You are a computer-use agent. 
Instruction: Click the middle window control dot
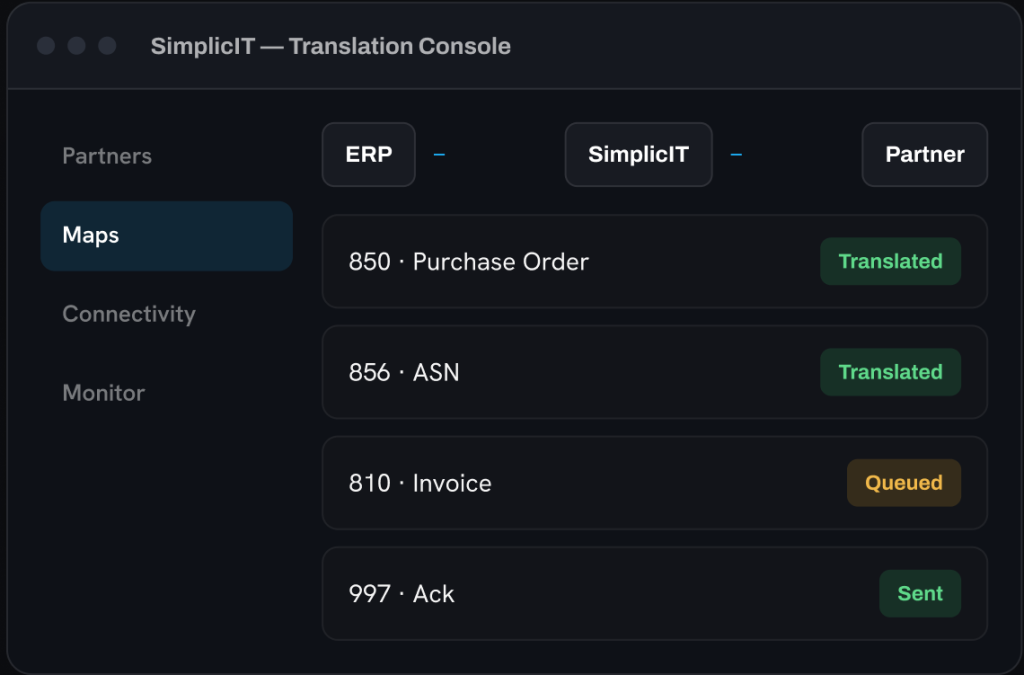click(x=76, y=46)
